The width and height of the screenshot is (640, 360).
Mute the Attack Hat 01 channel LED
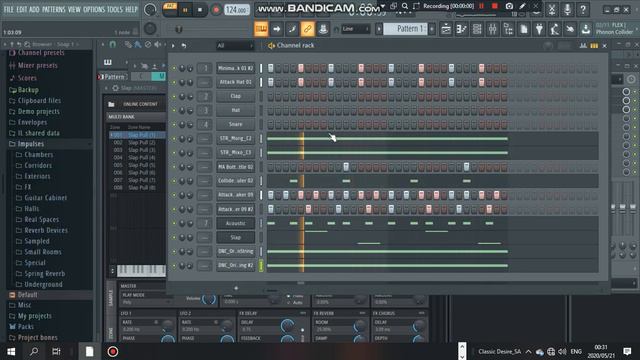[174, 82]
